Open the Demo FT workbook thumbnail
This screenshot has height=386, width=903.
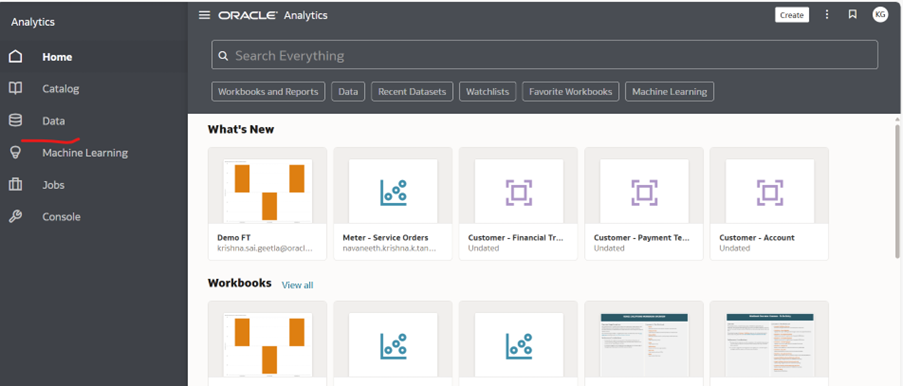pyautogui.click(x=267, y=190)
